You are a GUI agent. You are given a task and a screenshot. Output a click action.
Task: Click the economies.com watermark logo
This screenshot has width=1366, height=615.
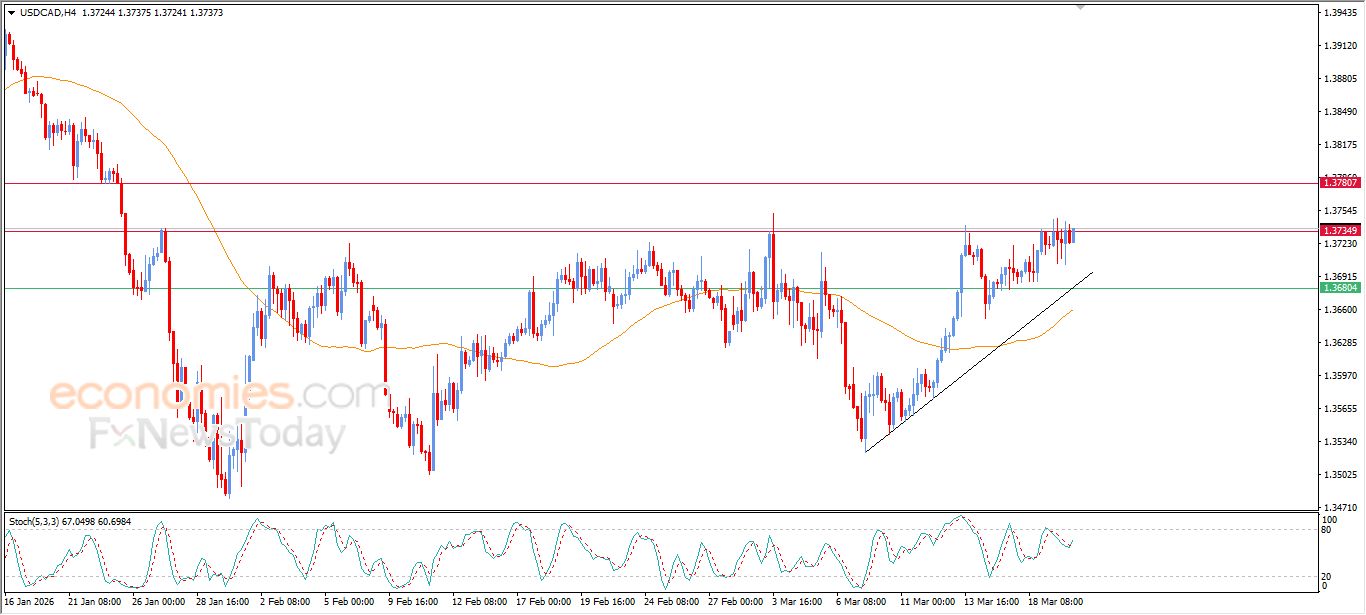click(x=217, y=395)
